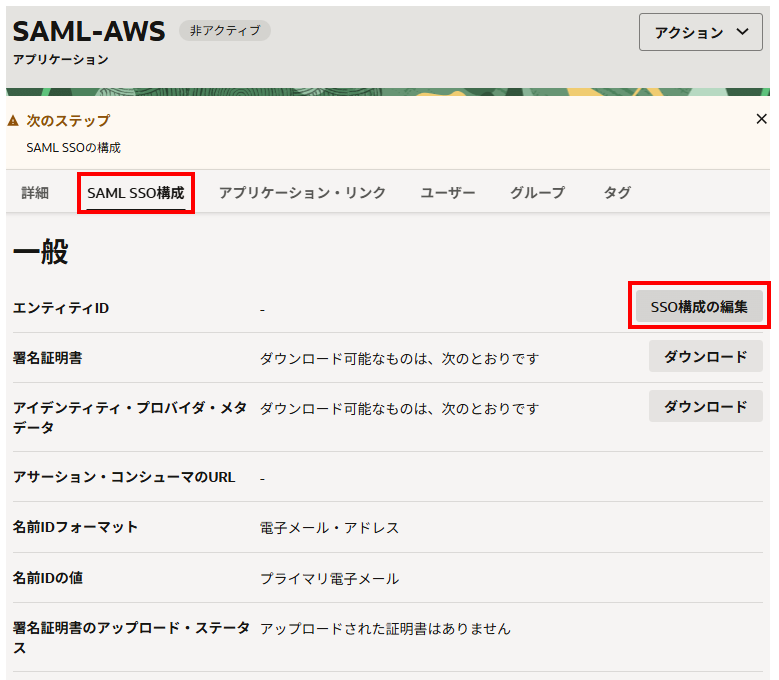This screenshot has height=680, width=779.
Task: Open the アクション dropdown menu
Action: 700,32
